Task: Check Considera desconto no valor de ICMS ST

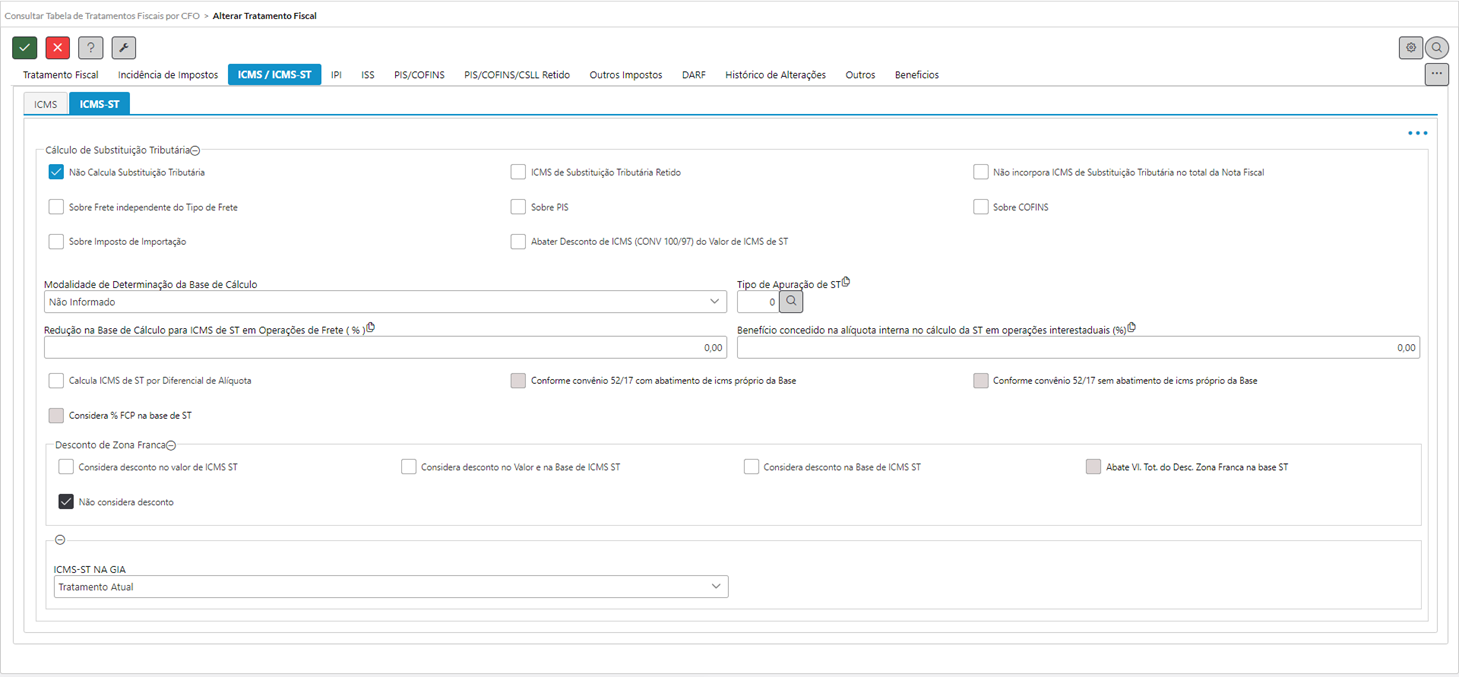Action: [66, 467]
